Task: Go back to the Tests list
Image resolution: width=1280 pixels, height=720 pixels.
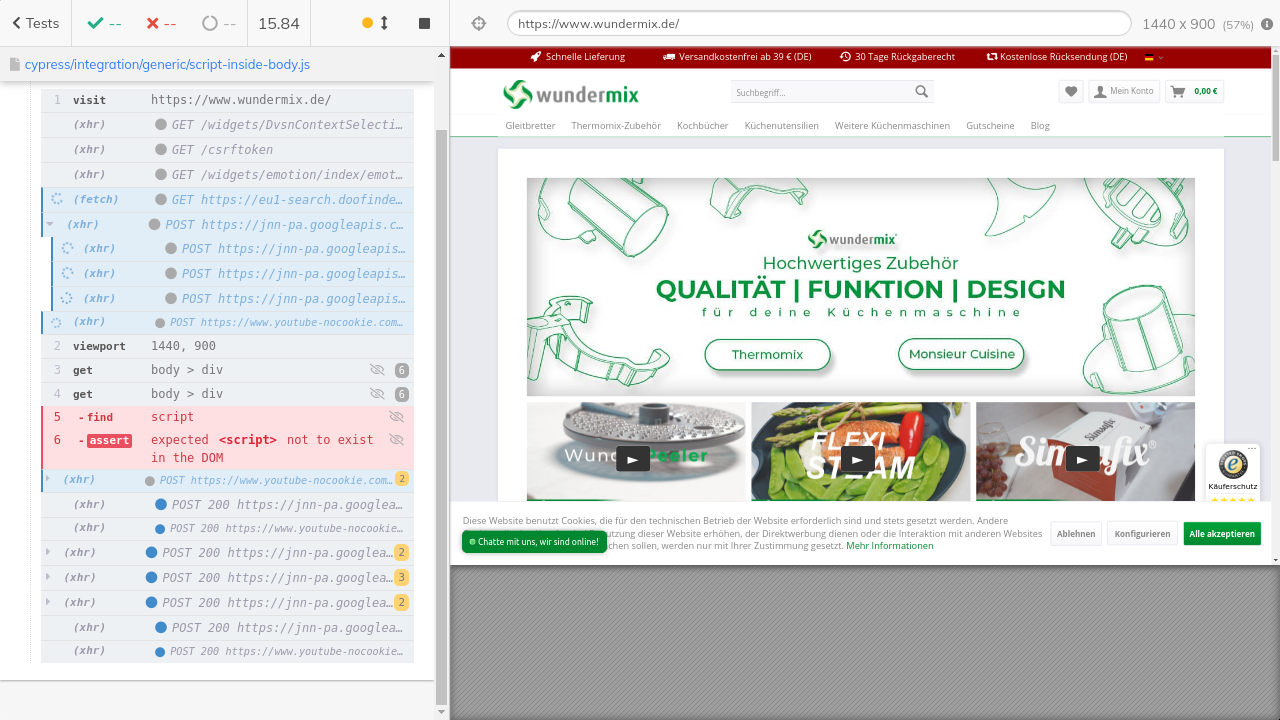Action: pyautogui.click(x=35, y=23)
